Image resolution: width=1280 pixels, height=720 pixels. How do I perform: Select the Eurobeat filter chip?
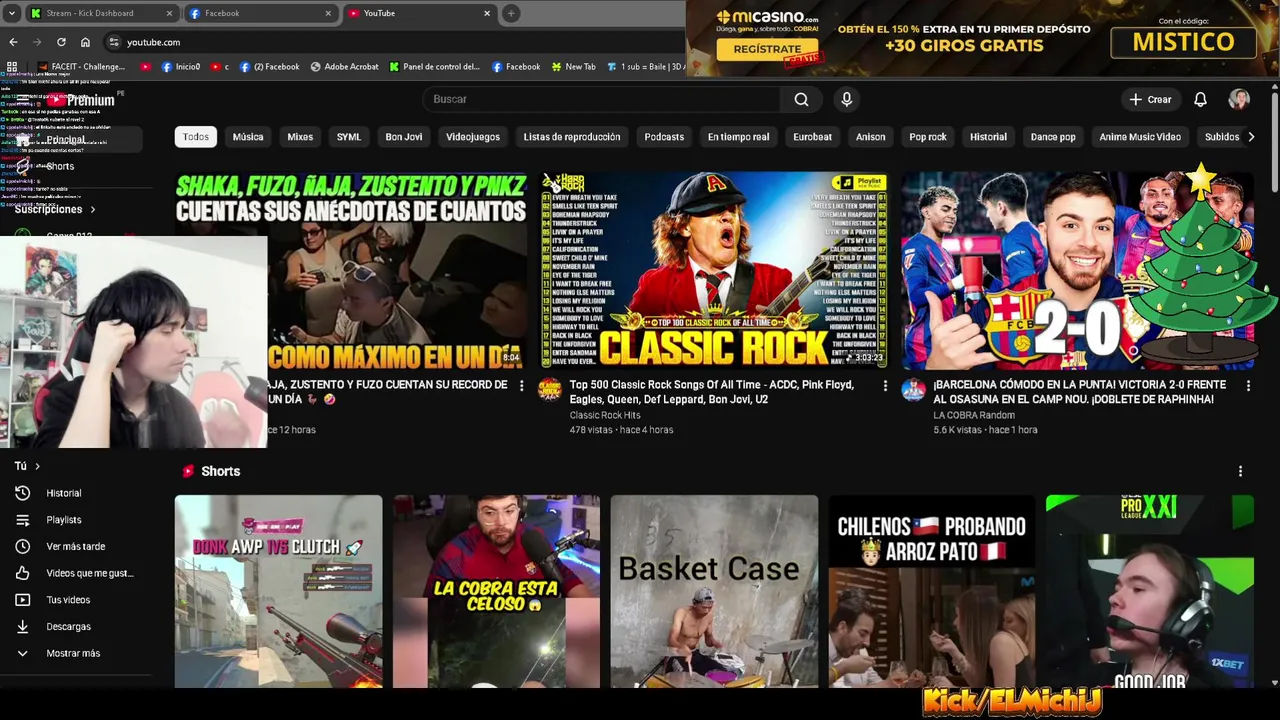coord(812,137)
